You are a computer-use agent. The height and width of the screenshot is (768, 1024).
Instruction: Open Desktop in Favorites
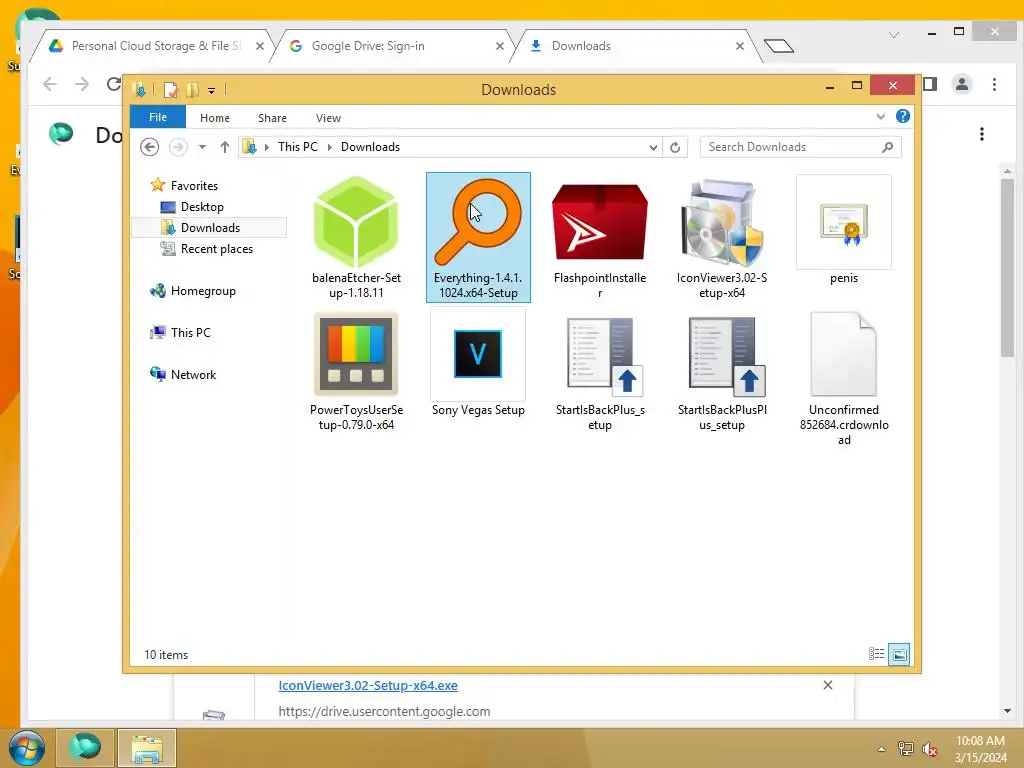pos(202,206)
